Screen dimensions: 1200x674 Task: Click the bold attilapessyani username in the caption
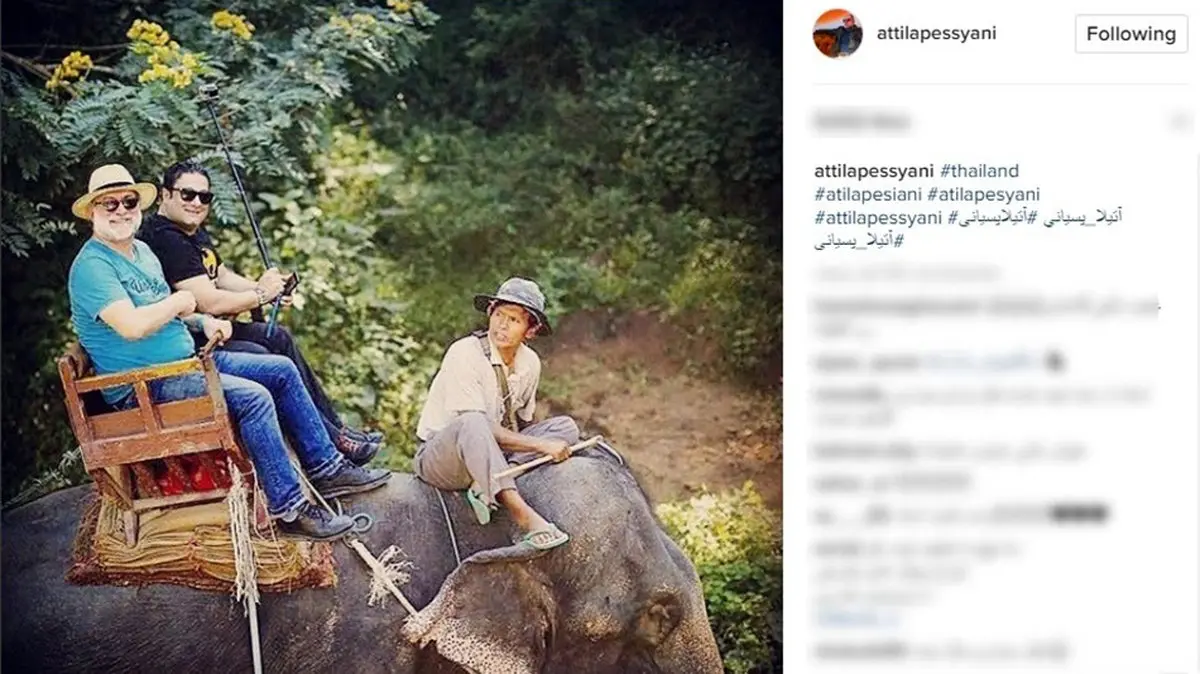pos(874,171)
